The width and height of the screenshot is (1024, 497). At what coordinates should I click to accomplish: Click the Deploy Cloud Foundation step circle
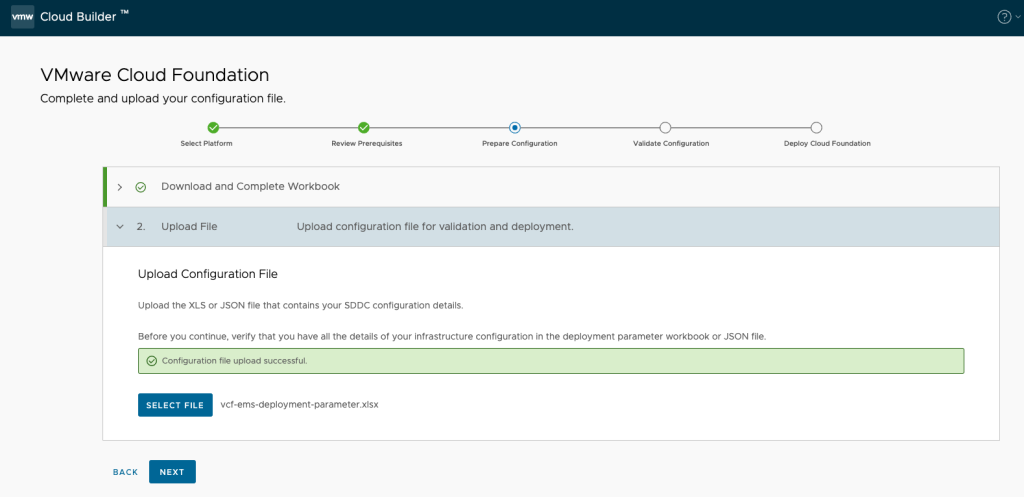pos(816,127)
